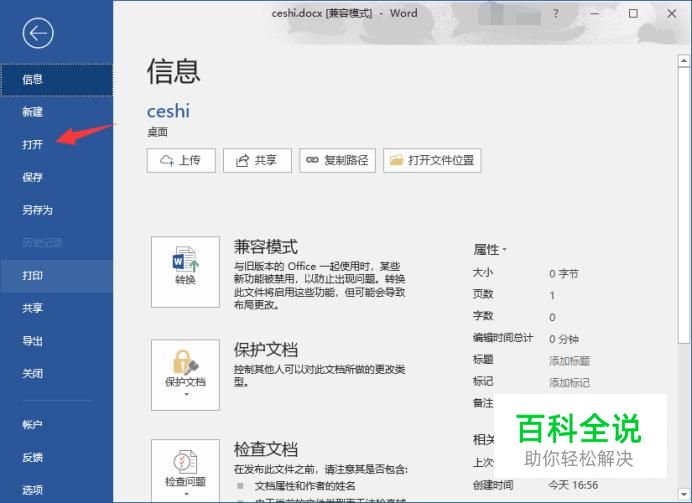This screenshot has width=692, height=503.
Task: Click 打开文件位置 button
Action: [432, 160]
